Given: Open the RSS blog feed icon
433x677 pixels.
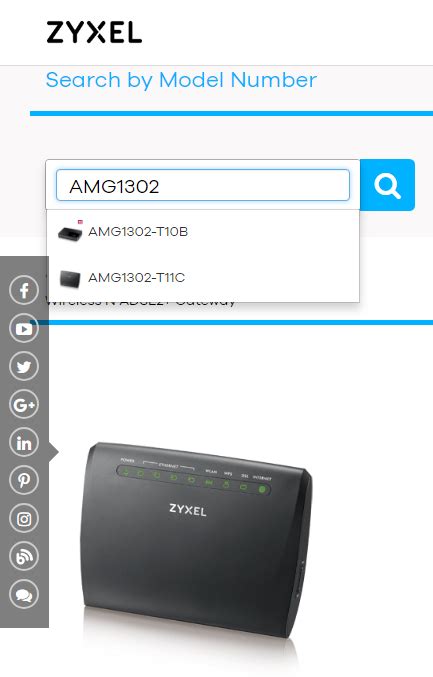Looking at the screenshot, I should point(24,556).
